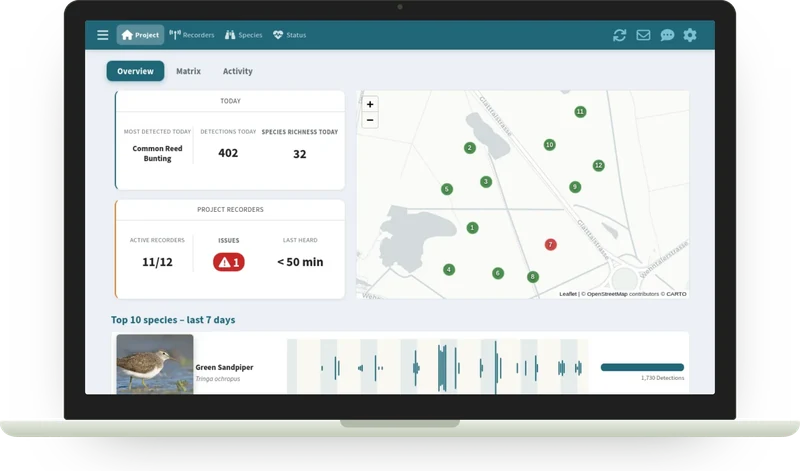This screenshot has width=800, height=471.
Task: Select recorder marker 11 on map
Action: pyautogui.click(x=580, y=112)
